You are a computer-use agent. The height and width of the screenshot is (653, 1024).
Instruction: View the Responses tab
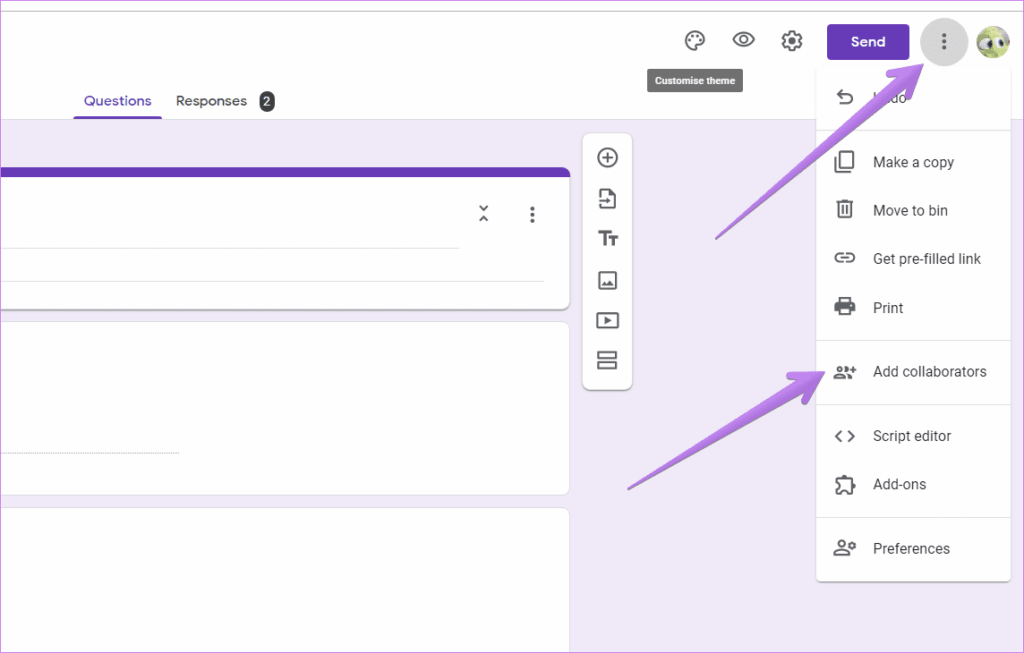click(x=211, y=100)
